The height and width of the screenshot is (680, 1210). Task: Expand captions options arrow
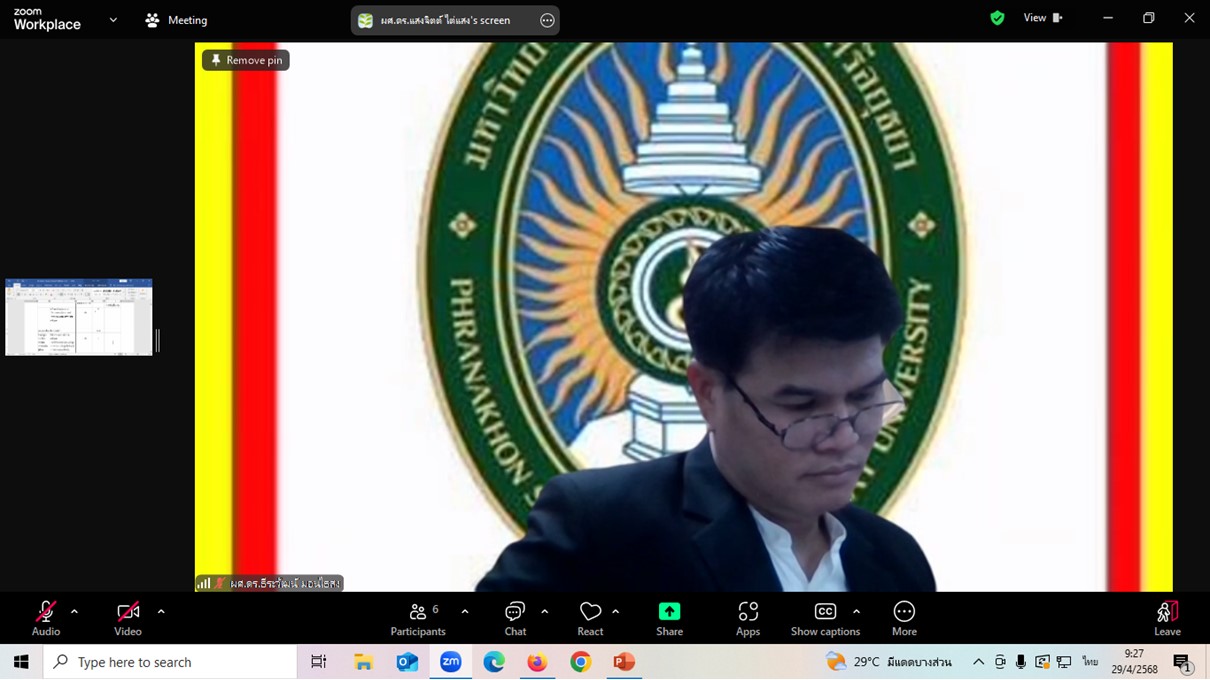856,612
